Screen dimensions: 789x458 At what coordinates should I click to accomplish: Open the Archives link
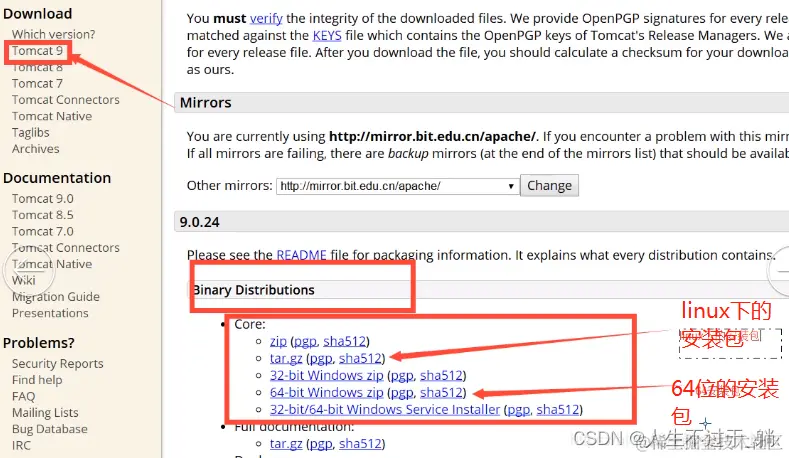tap(36, 149)
